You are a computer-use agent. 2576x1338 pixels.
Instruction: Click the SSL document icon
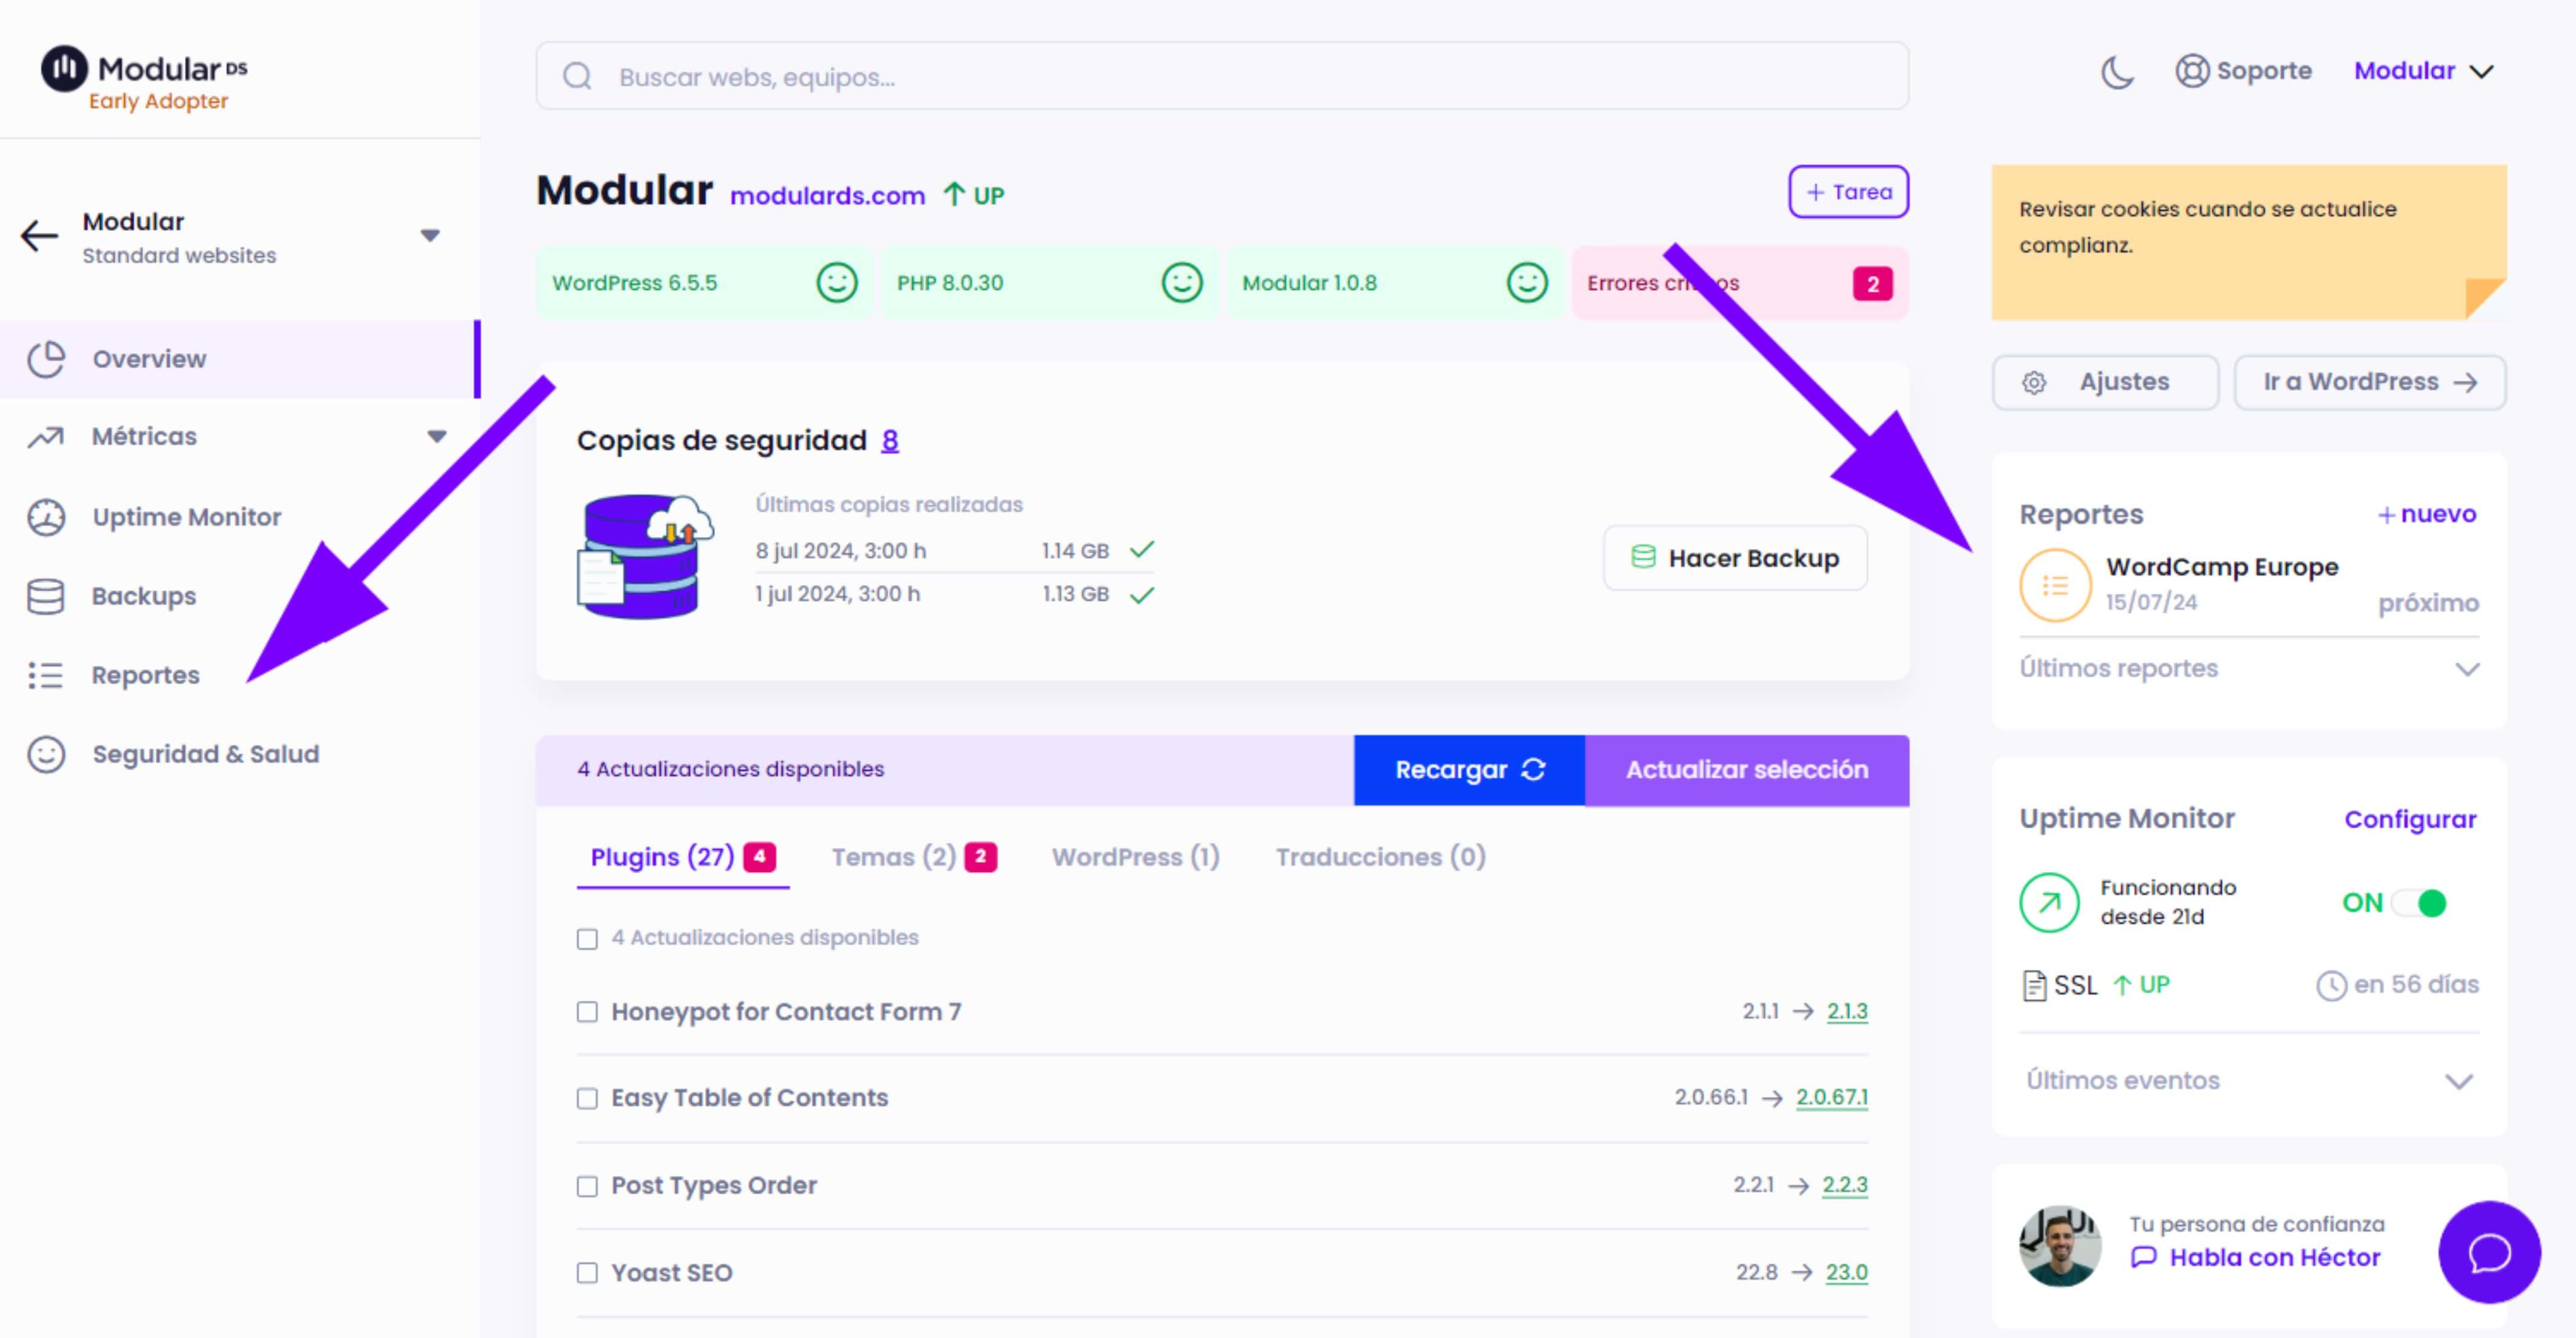[x=2033, y=985]
